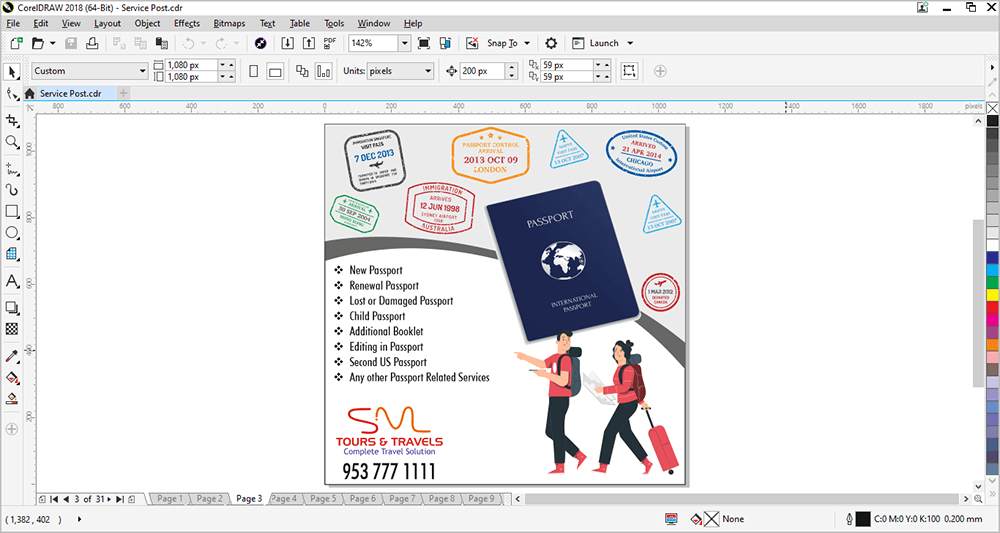The image size is (1000, 533).
Task: Switch to Page 9 tab
Action: tap(482, 499)
